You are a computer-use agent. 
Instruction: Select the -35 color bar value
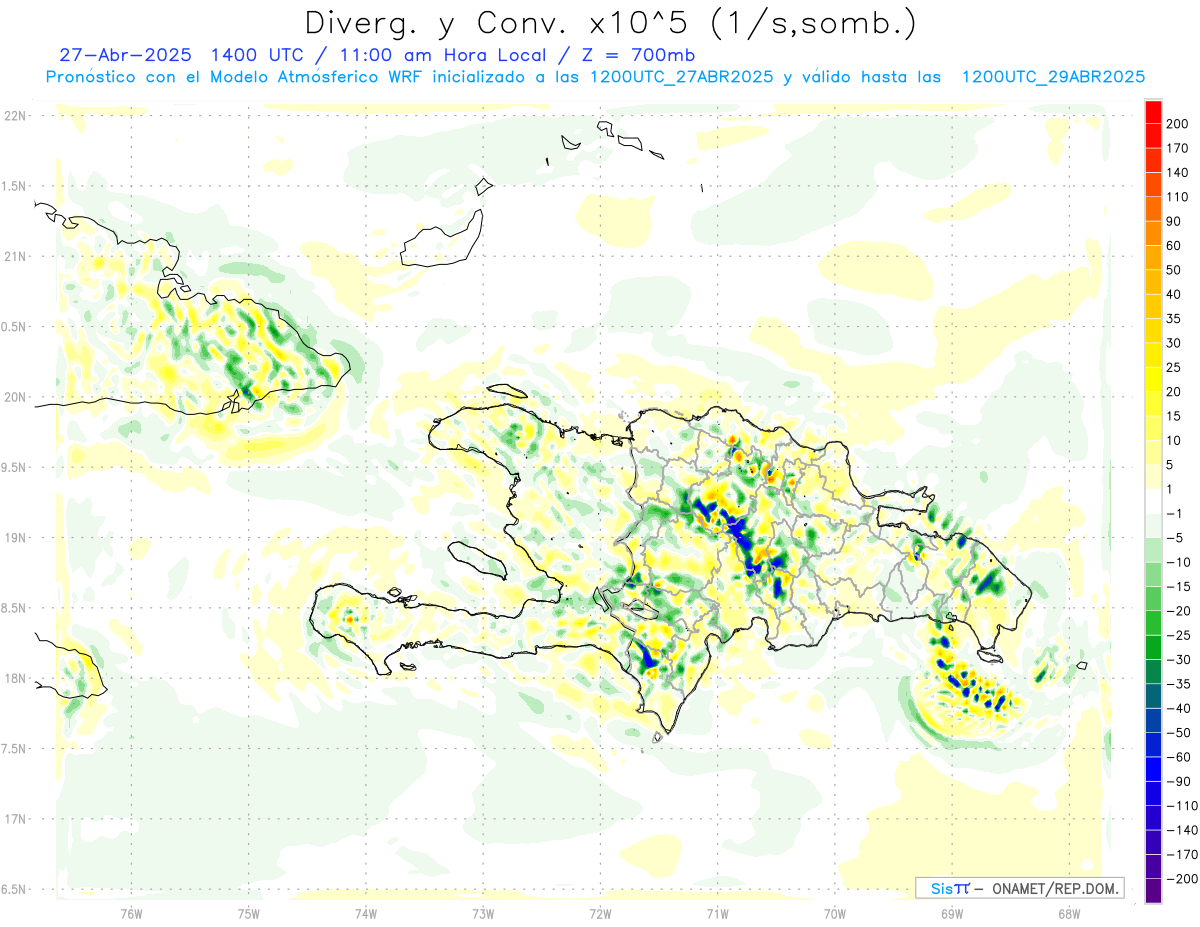pos(1179,684)
